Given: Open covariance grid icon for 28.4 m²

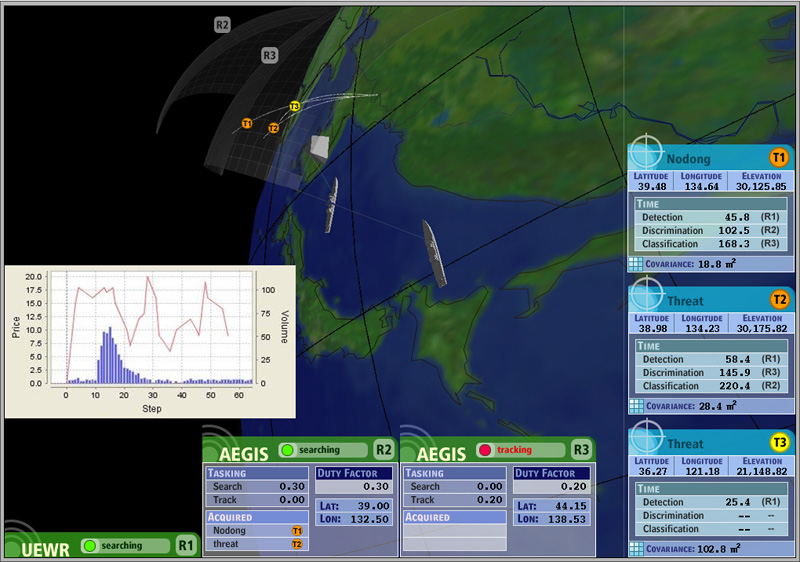Looking at the screenshot, I should click(x=636, y=406).
